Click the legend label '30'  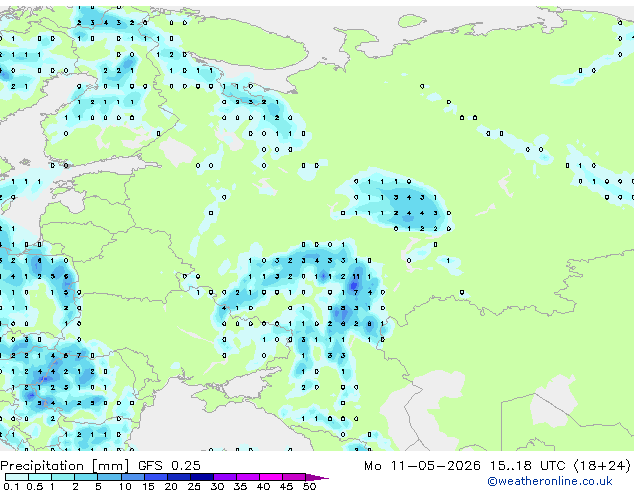pyautogui.click(x=217, y=486)
